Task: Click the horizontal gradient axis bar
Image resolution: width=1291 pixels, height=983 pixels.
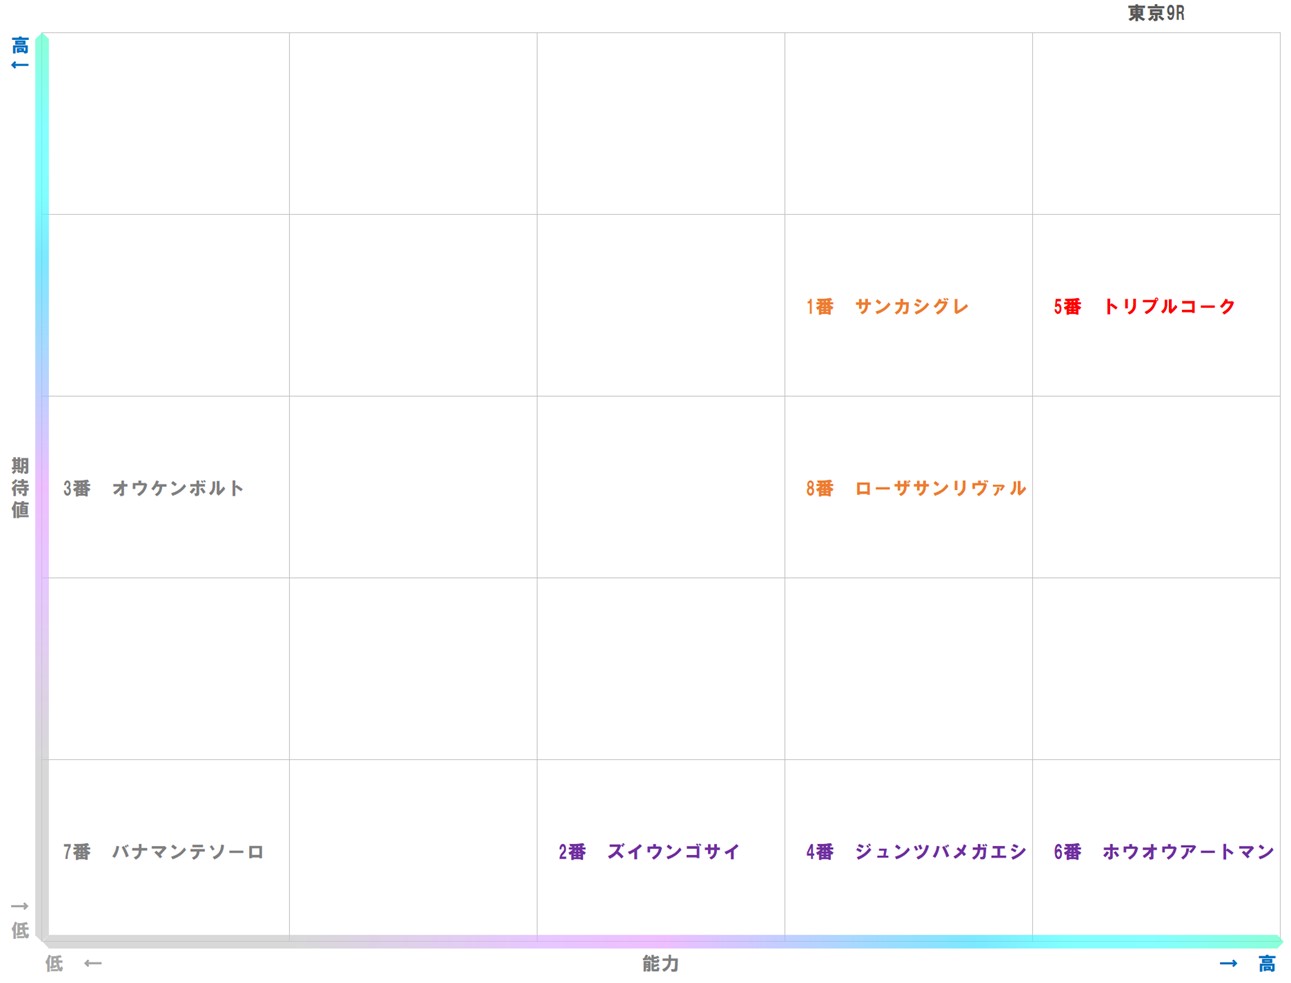Action: [660, 941]
